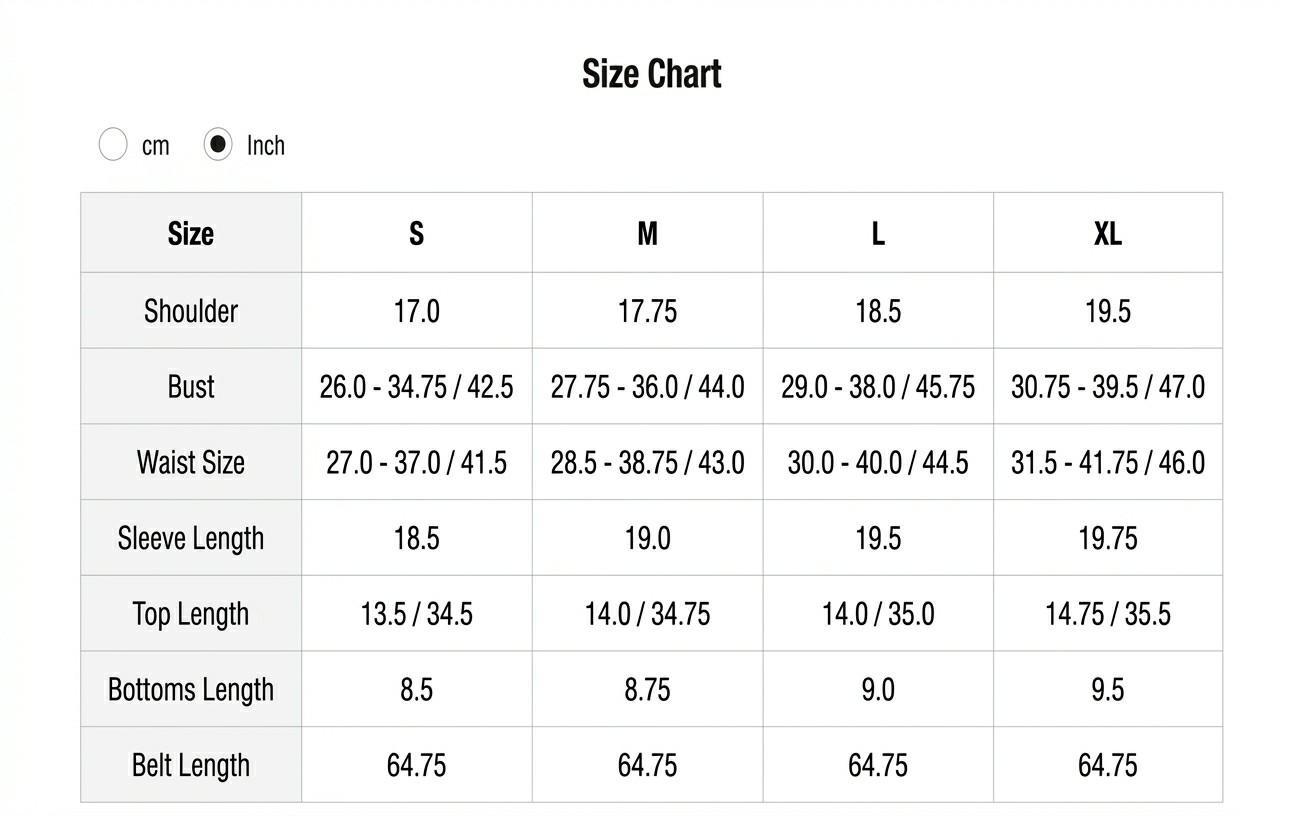Click the Top Length row label
Image resolution: width=1305 pixels, height=816 pixels.
point(191,613)
